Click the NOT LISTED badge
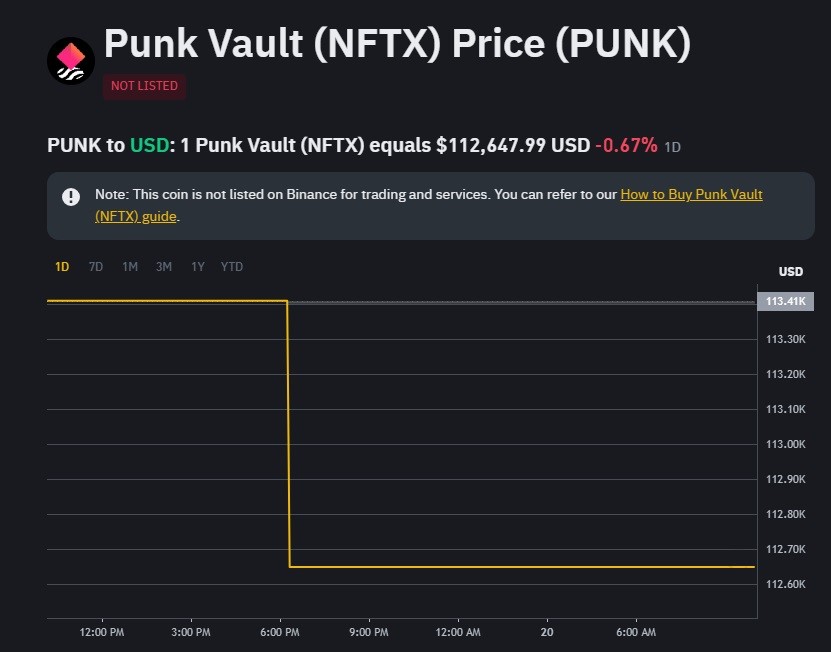The image size is (831, 652). click(144, 86)
